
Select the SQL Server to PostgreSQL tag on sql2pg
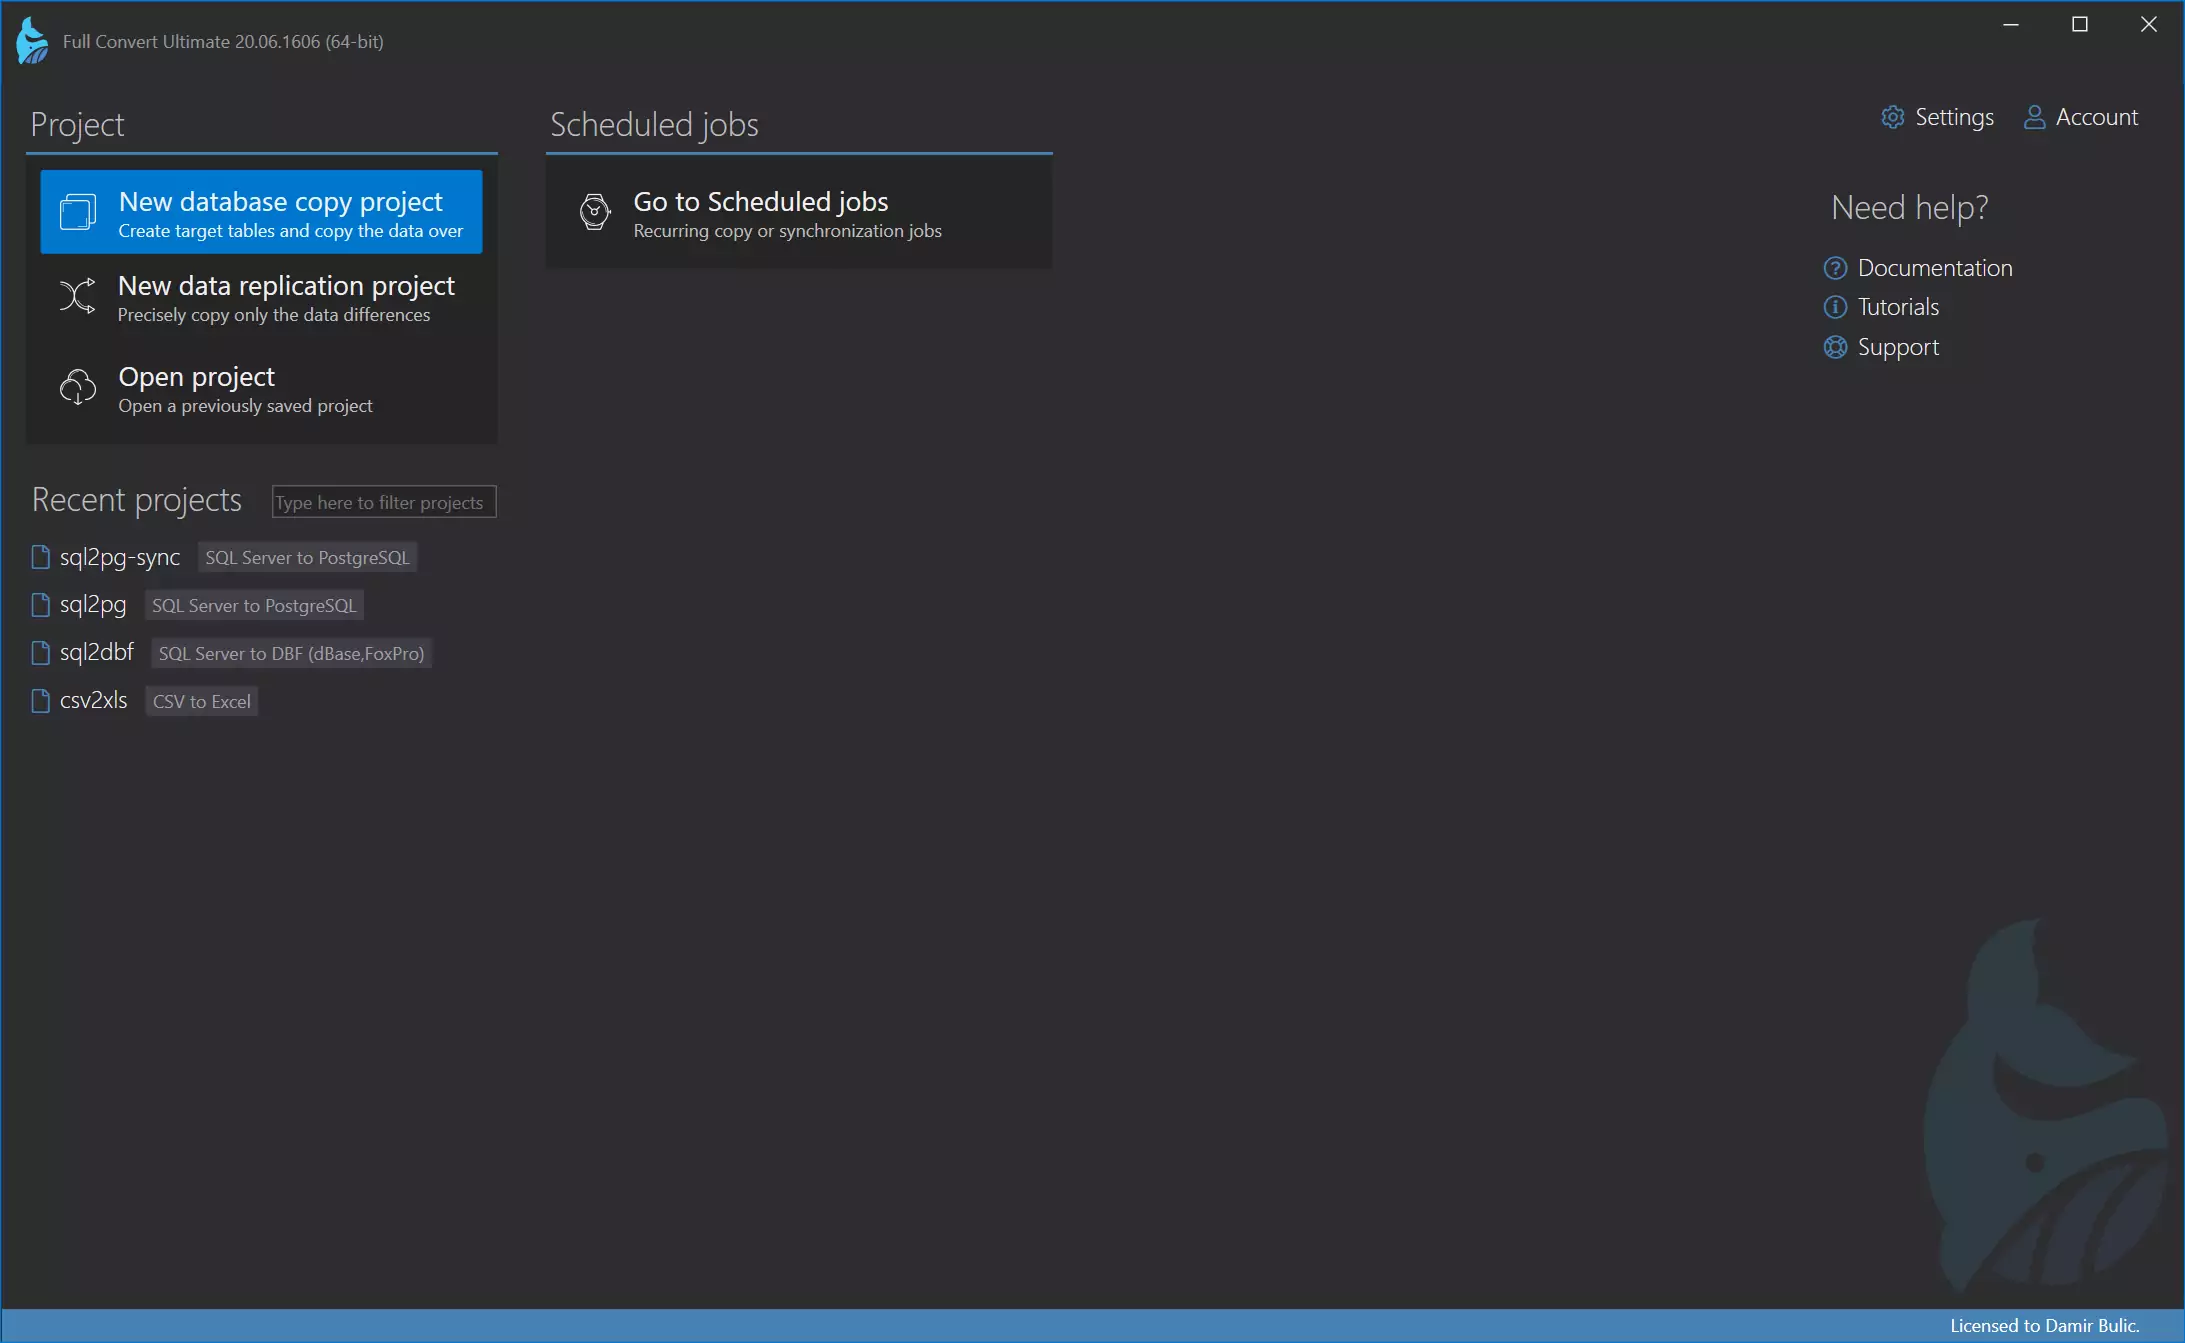click(x=253, y=605)
